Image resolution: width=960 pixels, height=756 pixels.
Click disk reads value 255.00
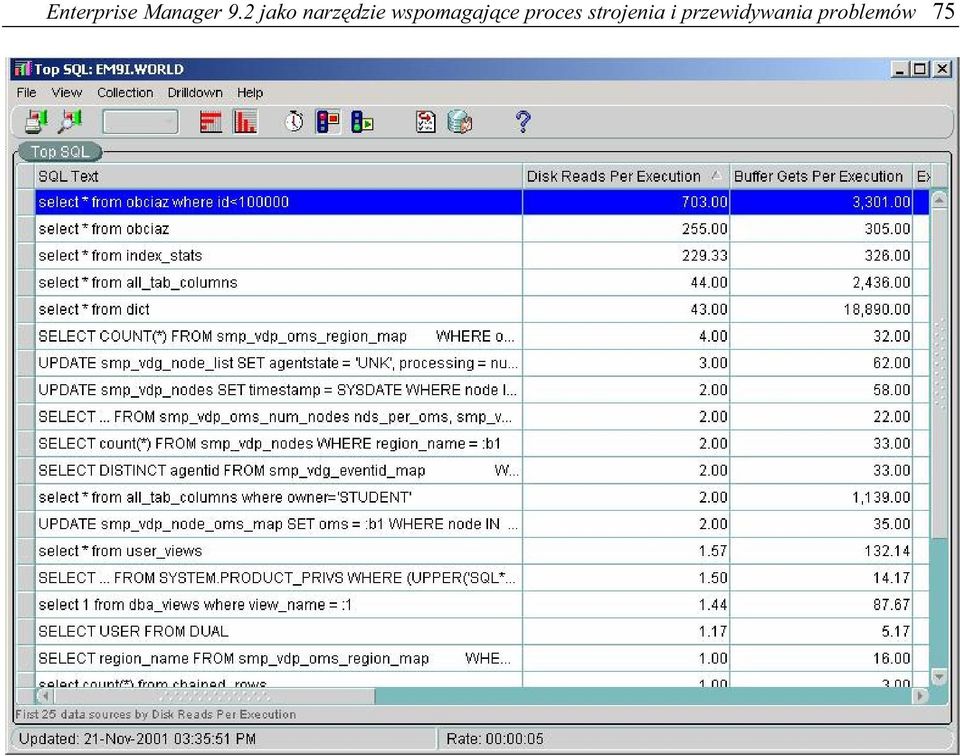click(704, 229)
